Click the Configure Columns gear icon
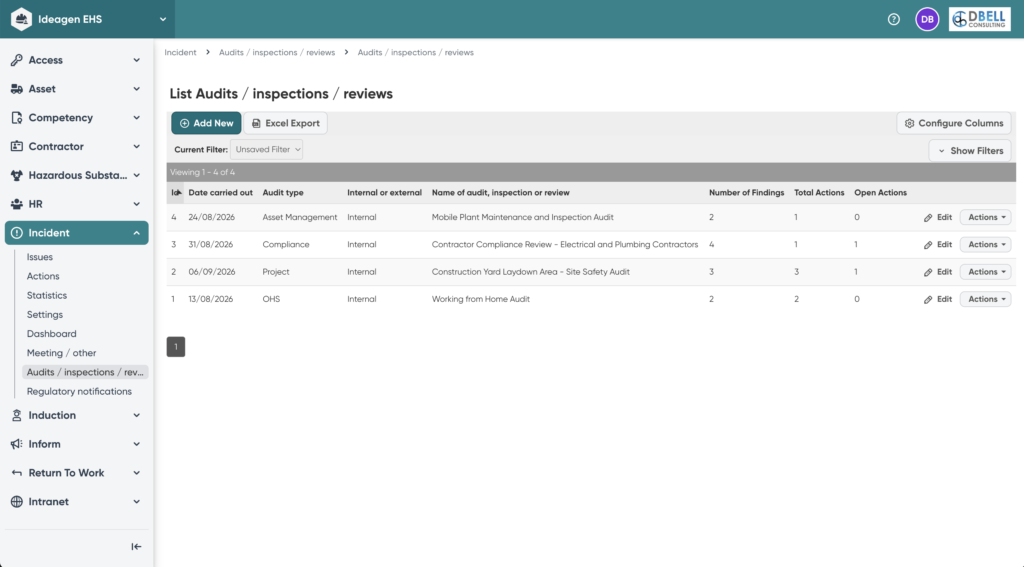 click(909, 123)
